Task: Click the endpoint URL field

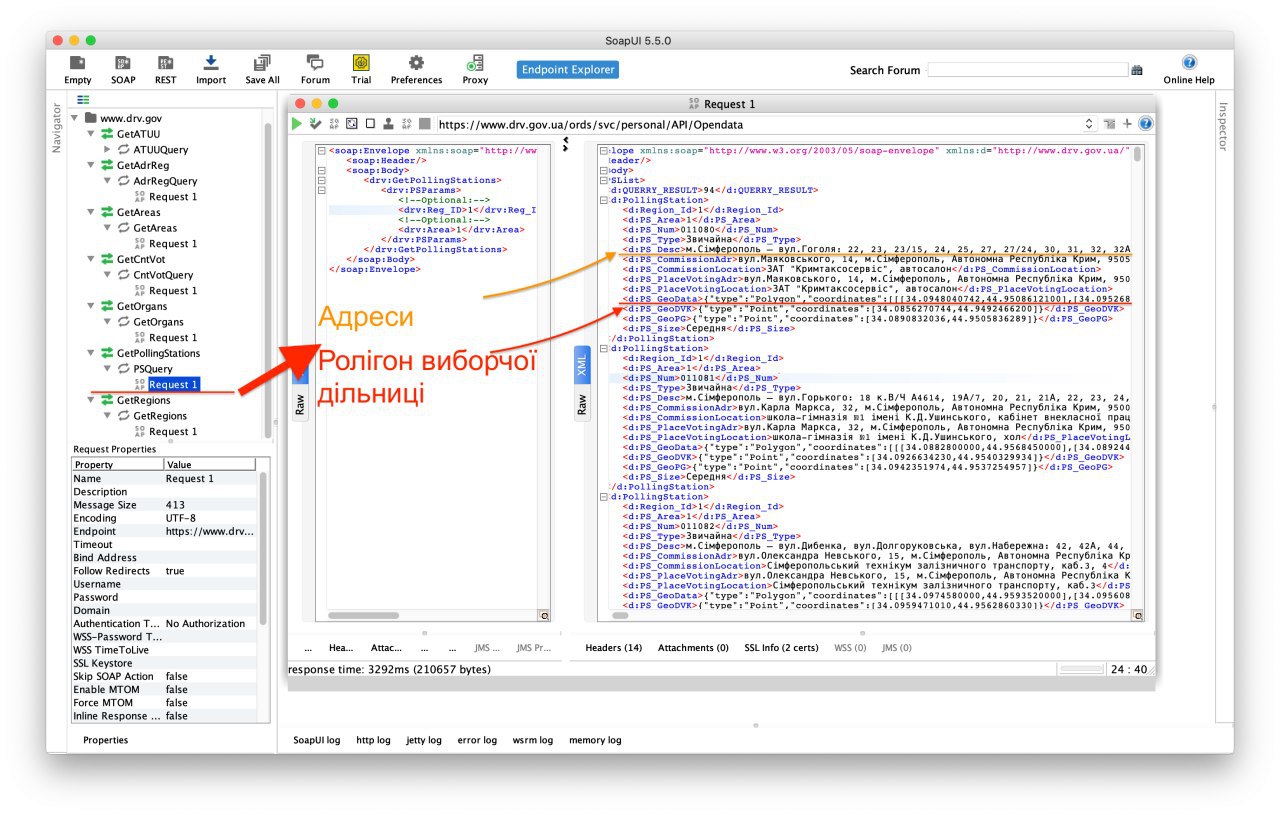Action: [760, 124]
